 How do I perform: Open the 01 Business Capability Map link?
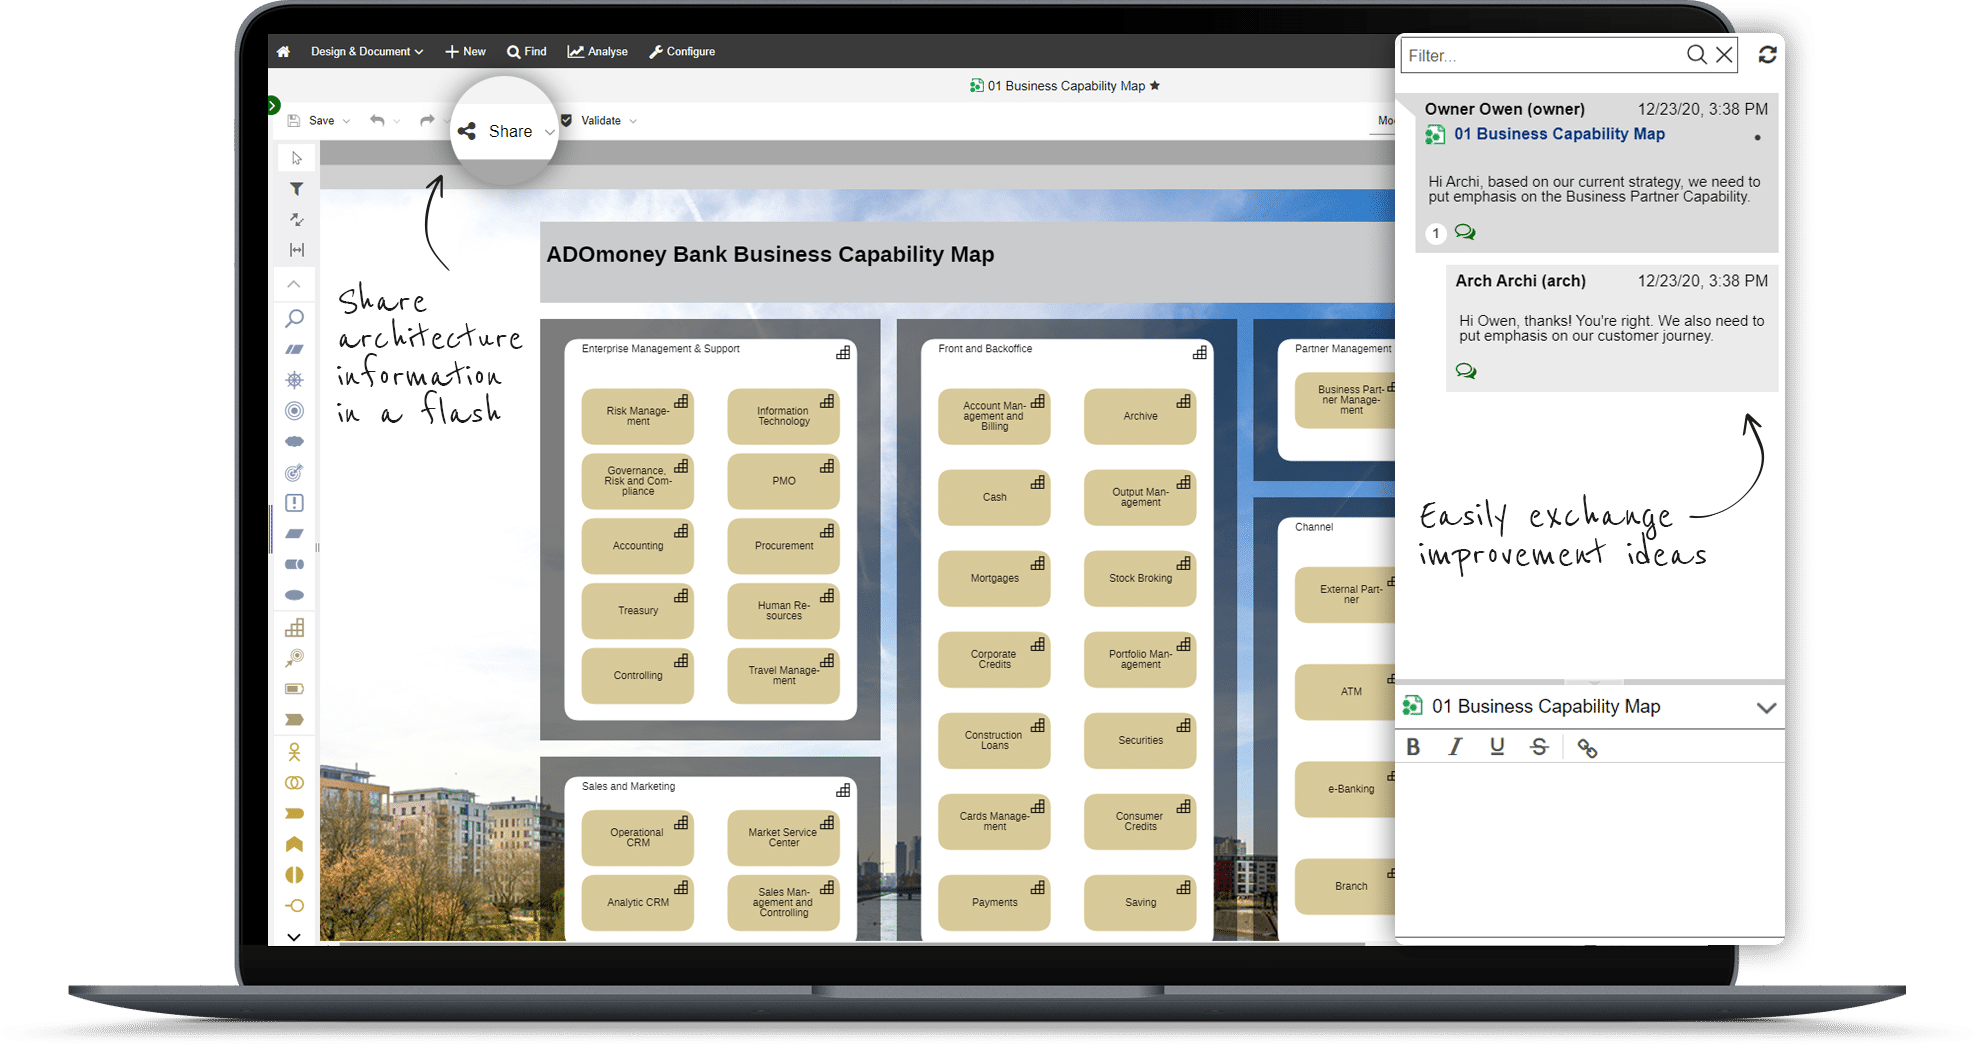point(1560,133)
